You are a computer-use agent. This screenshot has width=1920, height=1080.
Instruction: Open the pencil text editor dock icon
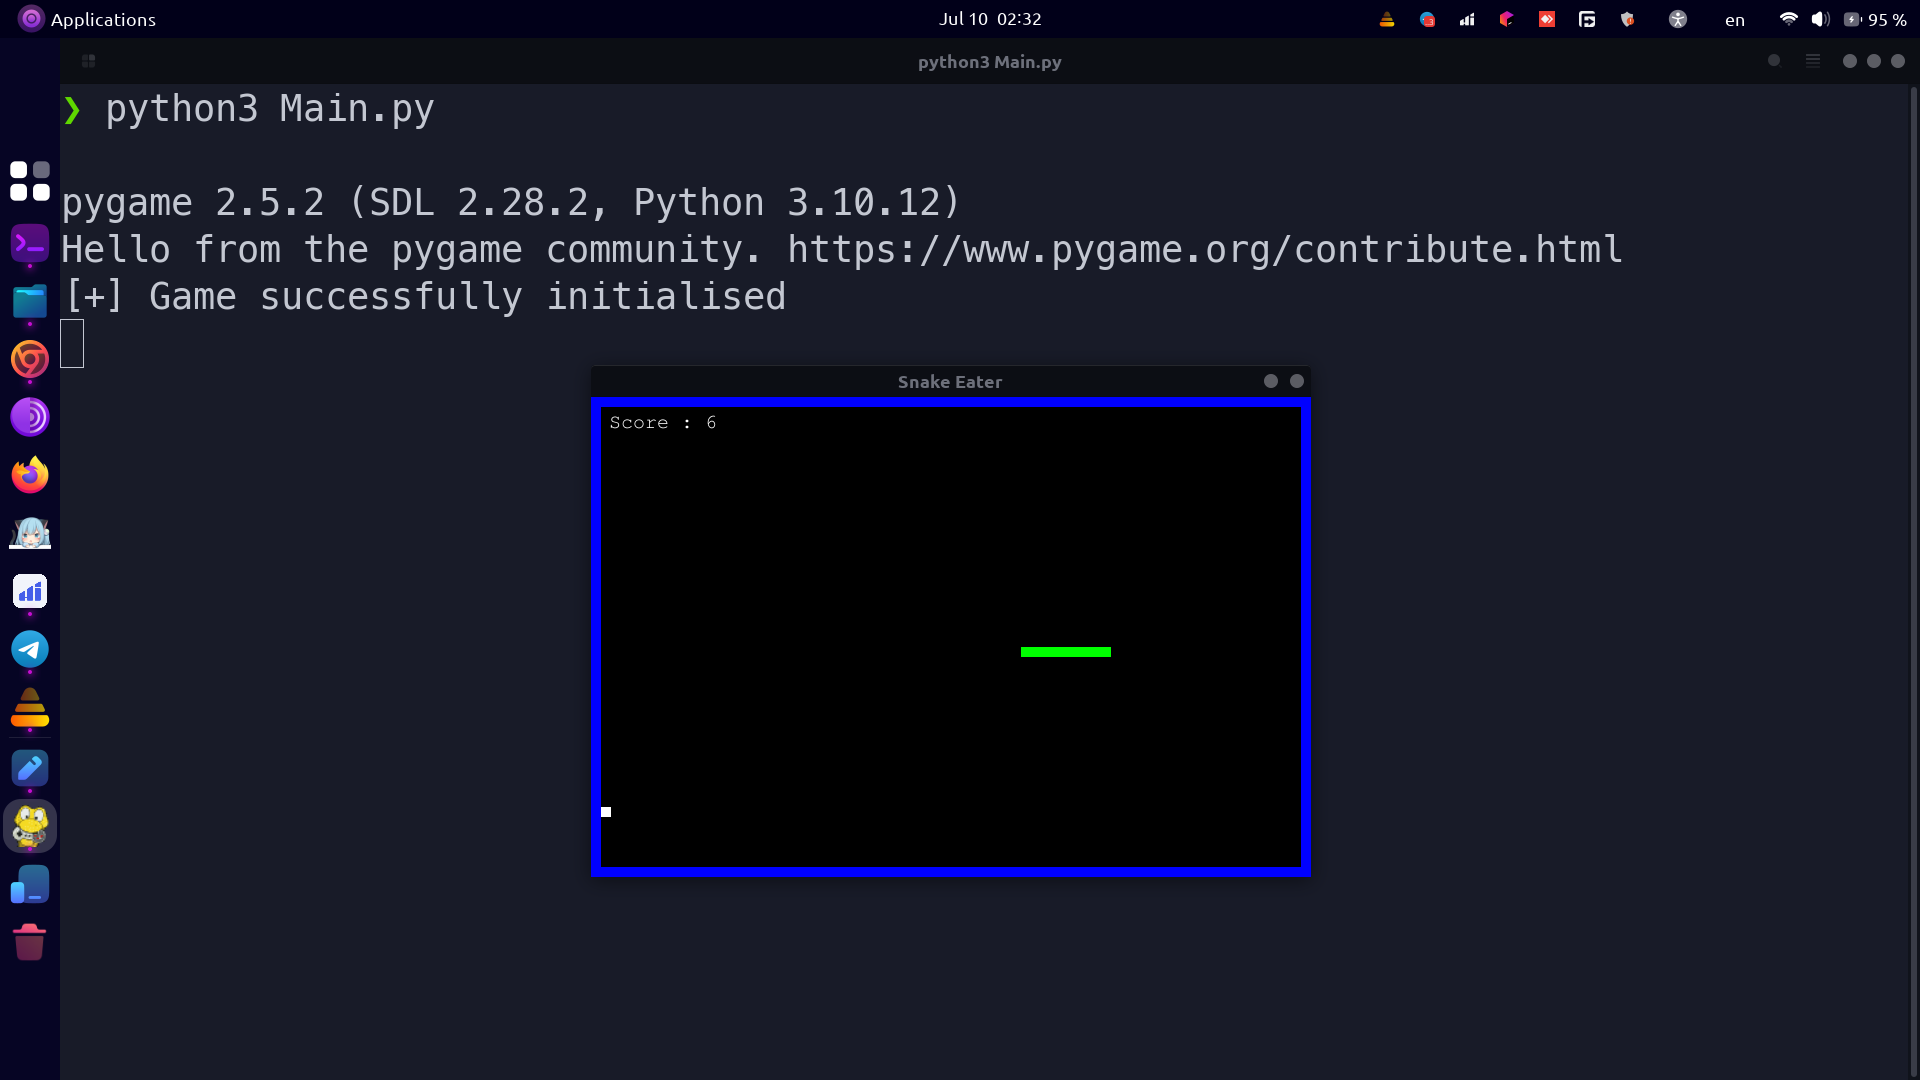[30, 768]
